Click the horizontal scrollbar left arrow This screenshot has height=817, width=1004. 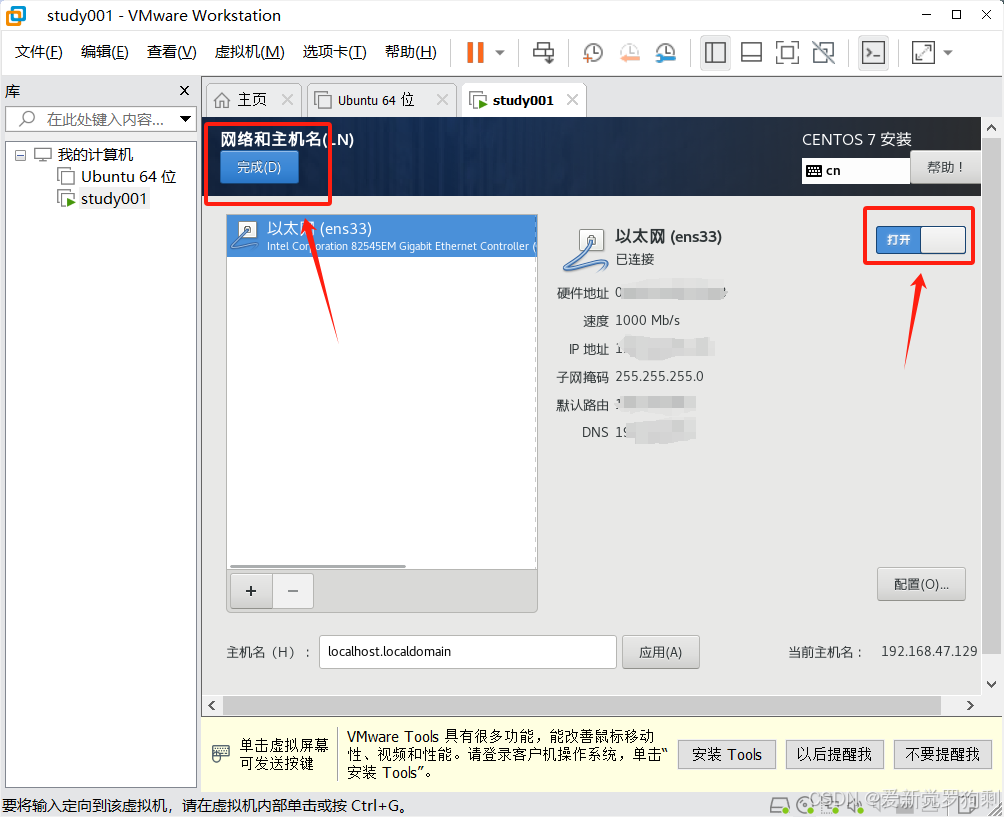pos(212,705)
